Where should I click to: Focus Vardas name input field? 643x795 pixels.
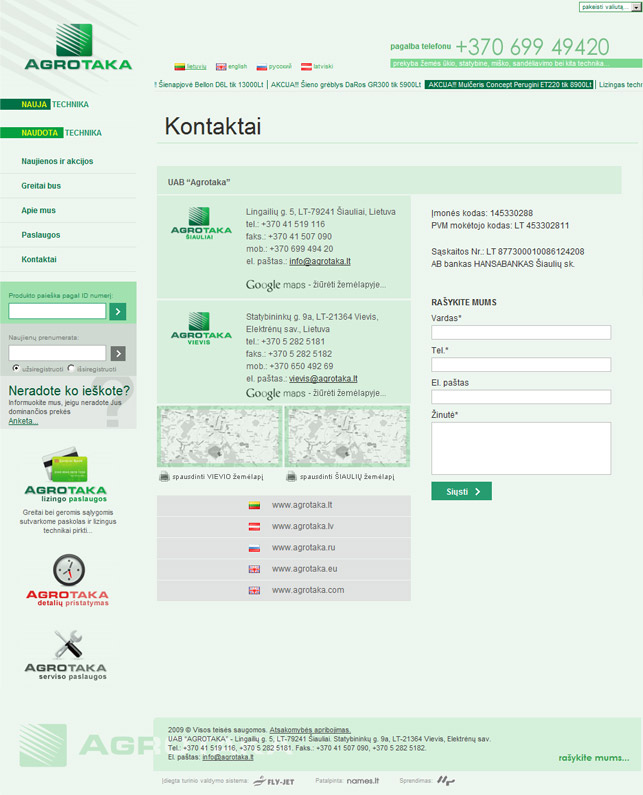tap(521, 333)
